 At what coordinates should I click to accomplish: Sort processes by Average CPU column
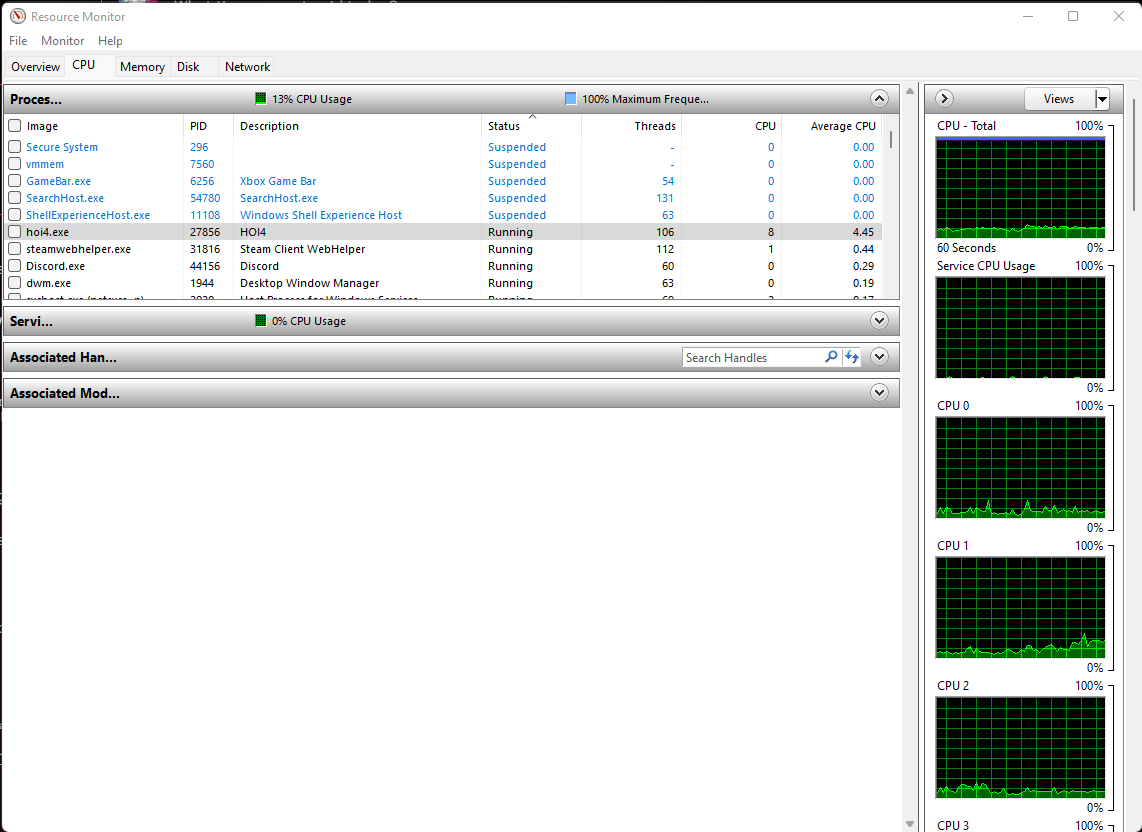point(842,126)
